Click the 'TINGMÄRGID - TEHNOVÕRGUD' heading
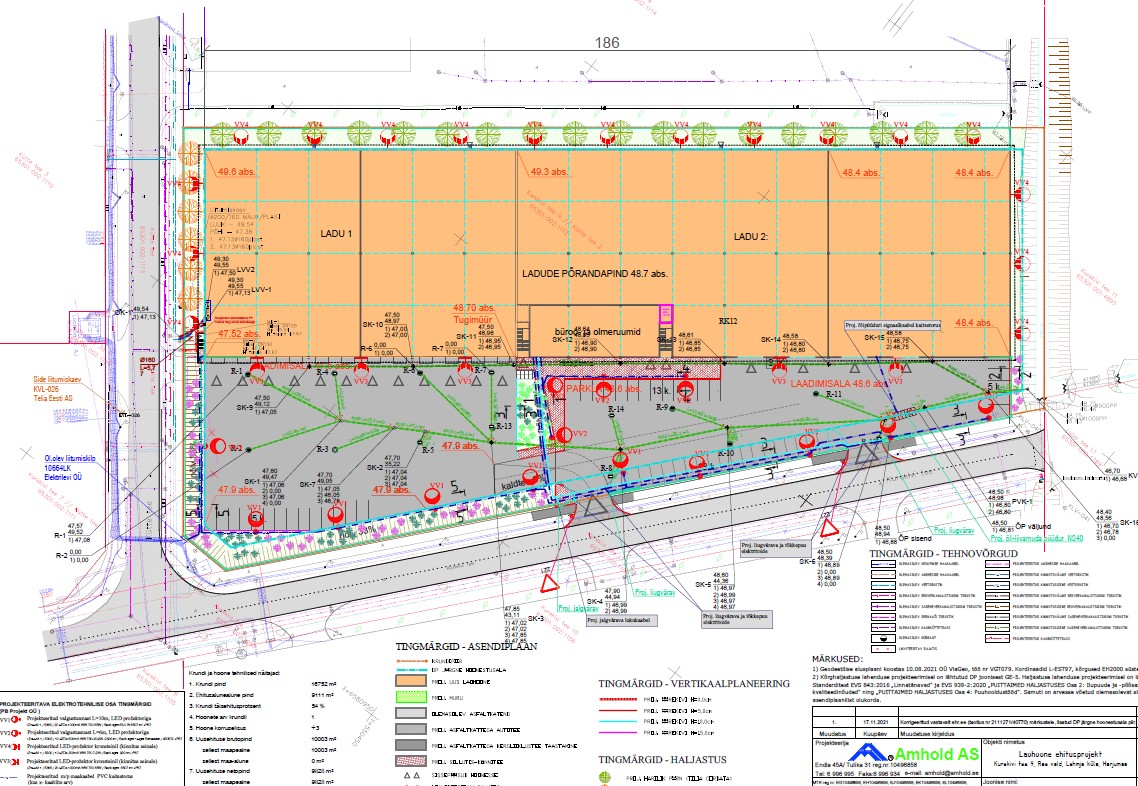 tap(944, 554)
